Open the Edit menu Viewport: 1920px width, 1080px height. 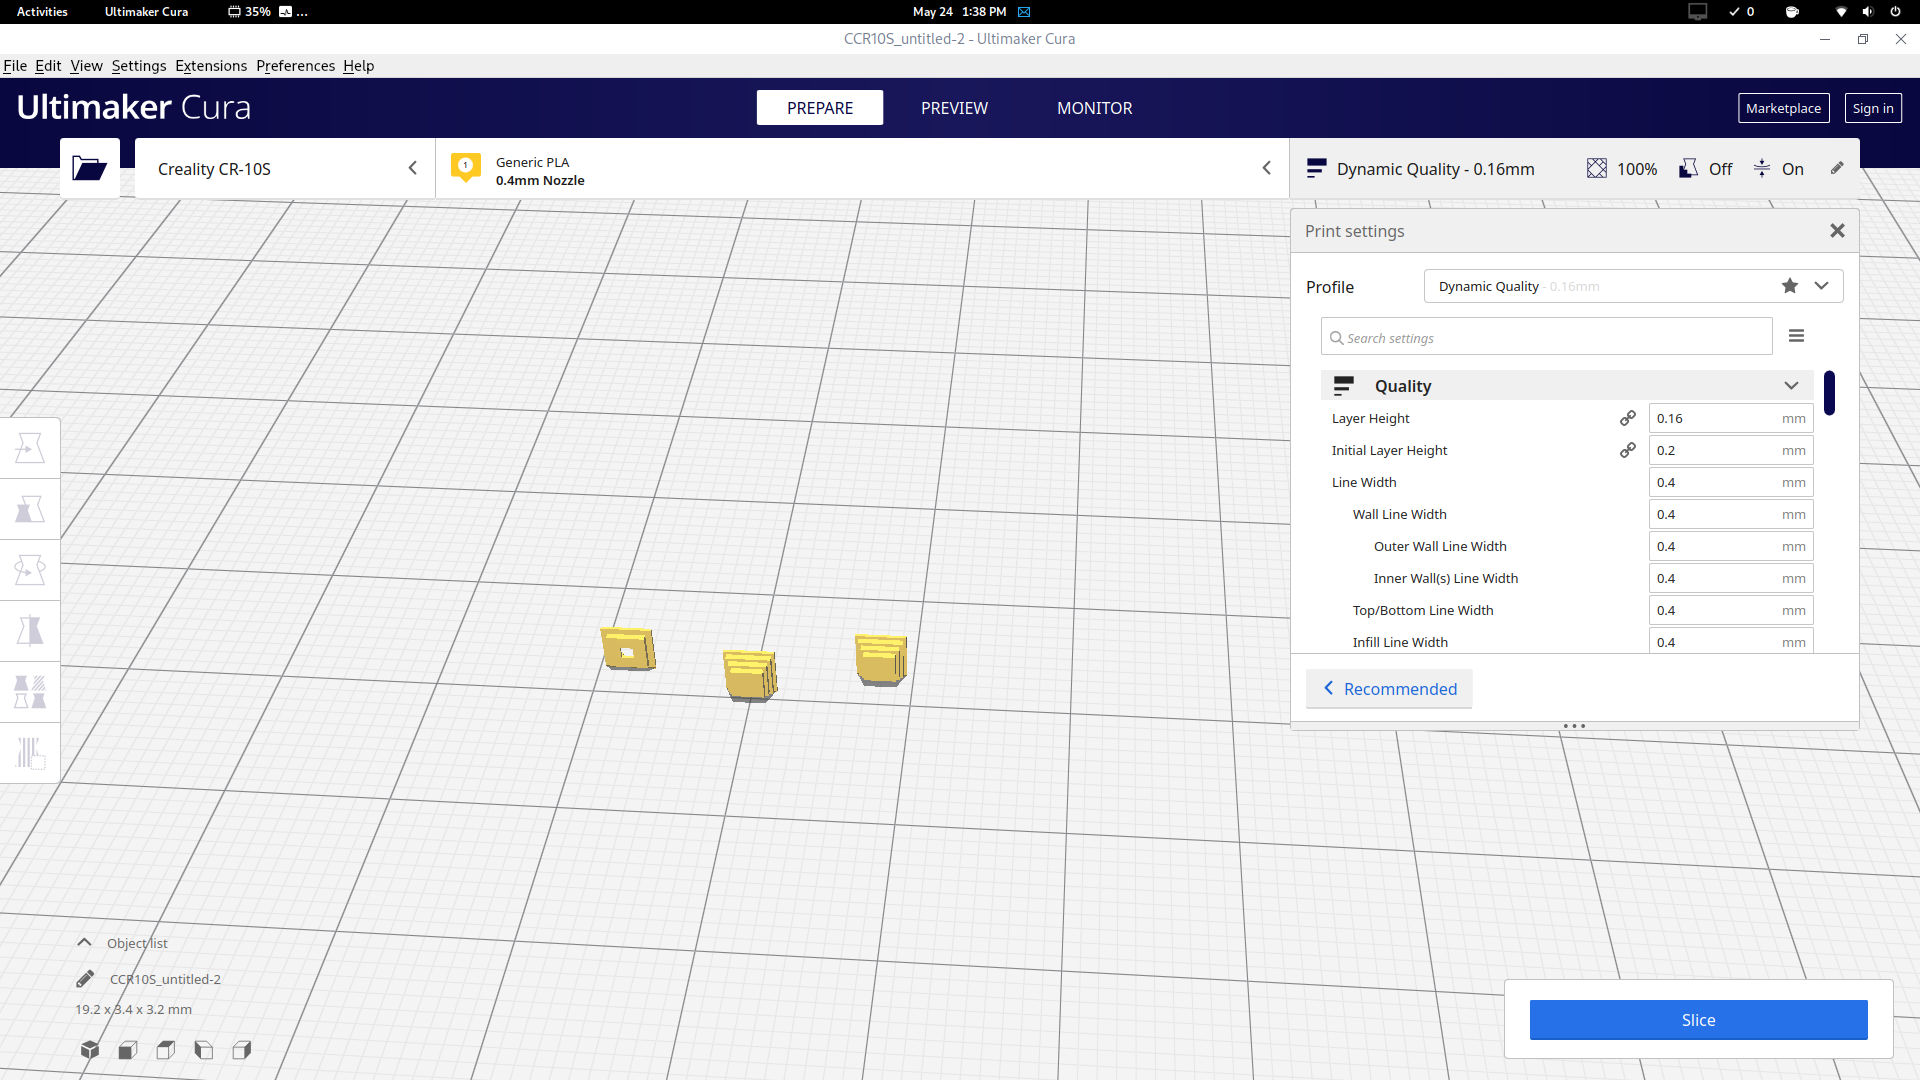coord(48,66)
